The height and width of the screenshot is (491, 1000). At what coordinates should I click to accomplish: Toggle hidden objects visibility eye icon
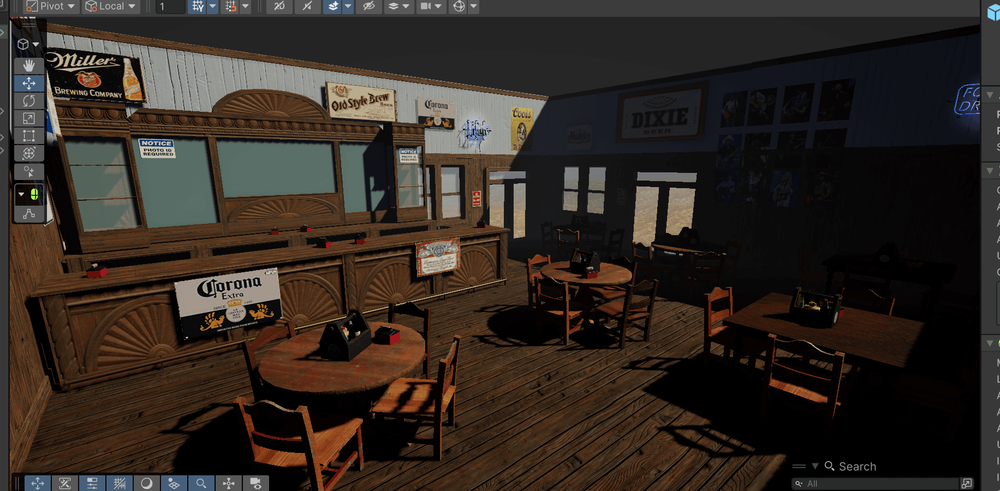tap(369, 6)
